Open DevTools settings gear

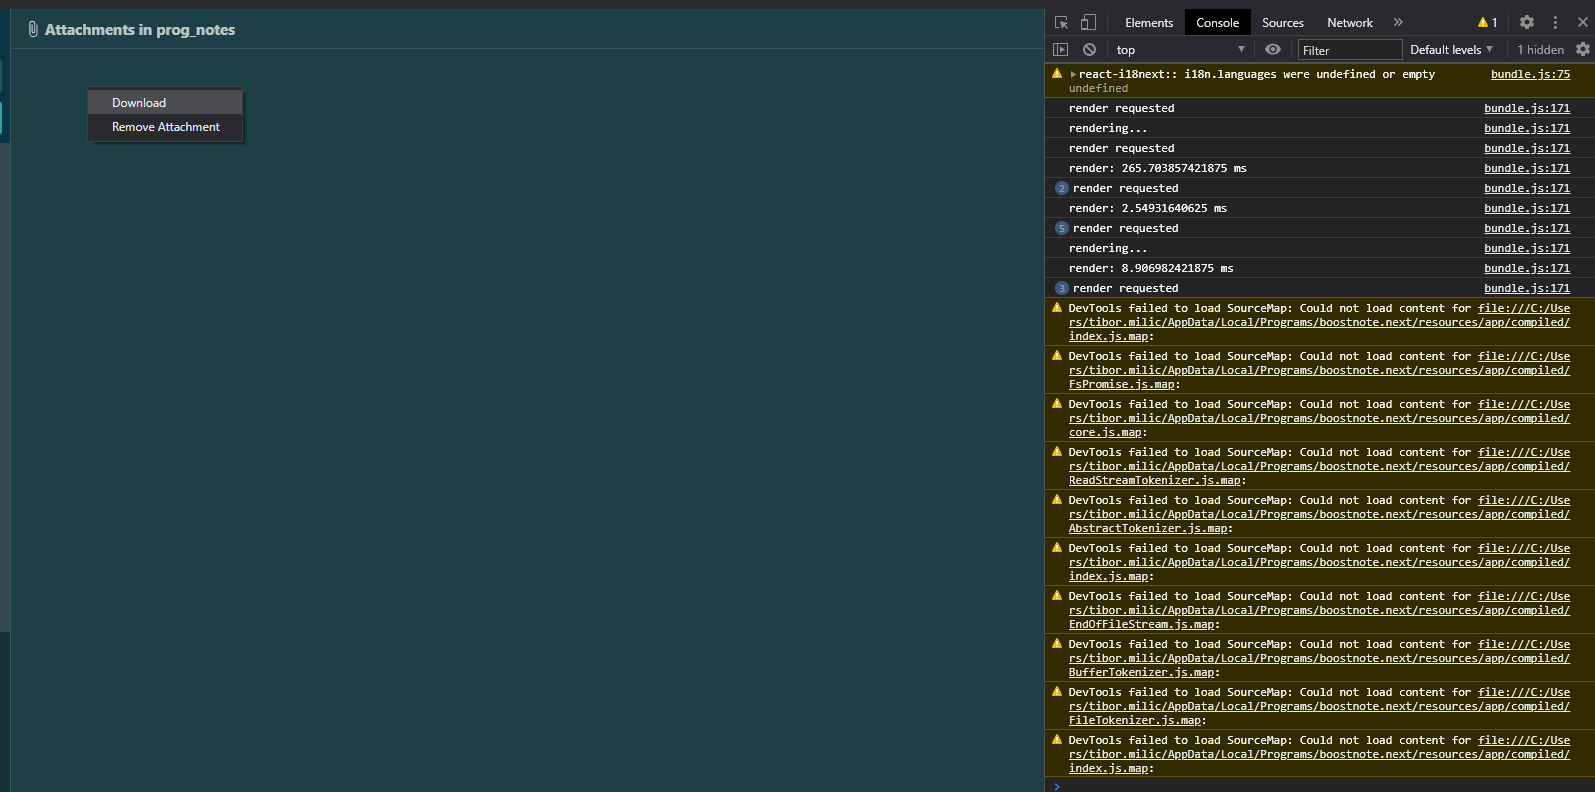coord(1526,22)
